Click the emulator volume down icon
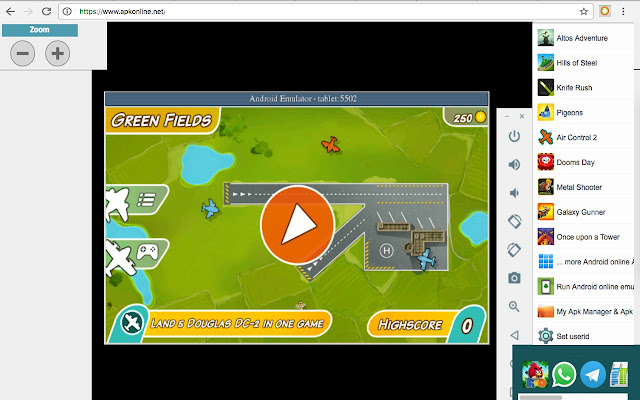This screenshot has width=640, height=400. coord(514,193)
